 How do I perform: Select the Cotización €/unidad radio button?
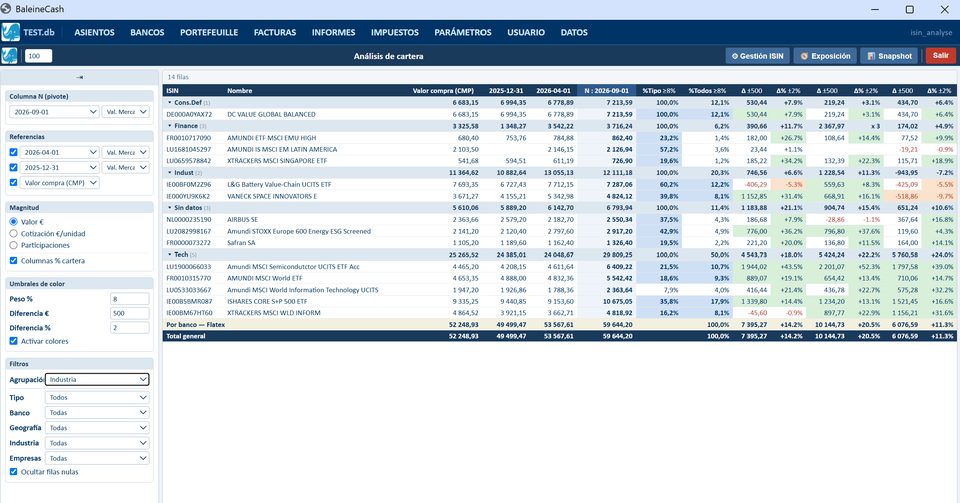(13, 233)
